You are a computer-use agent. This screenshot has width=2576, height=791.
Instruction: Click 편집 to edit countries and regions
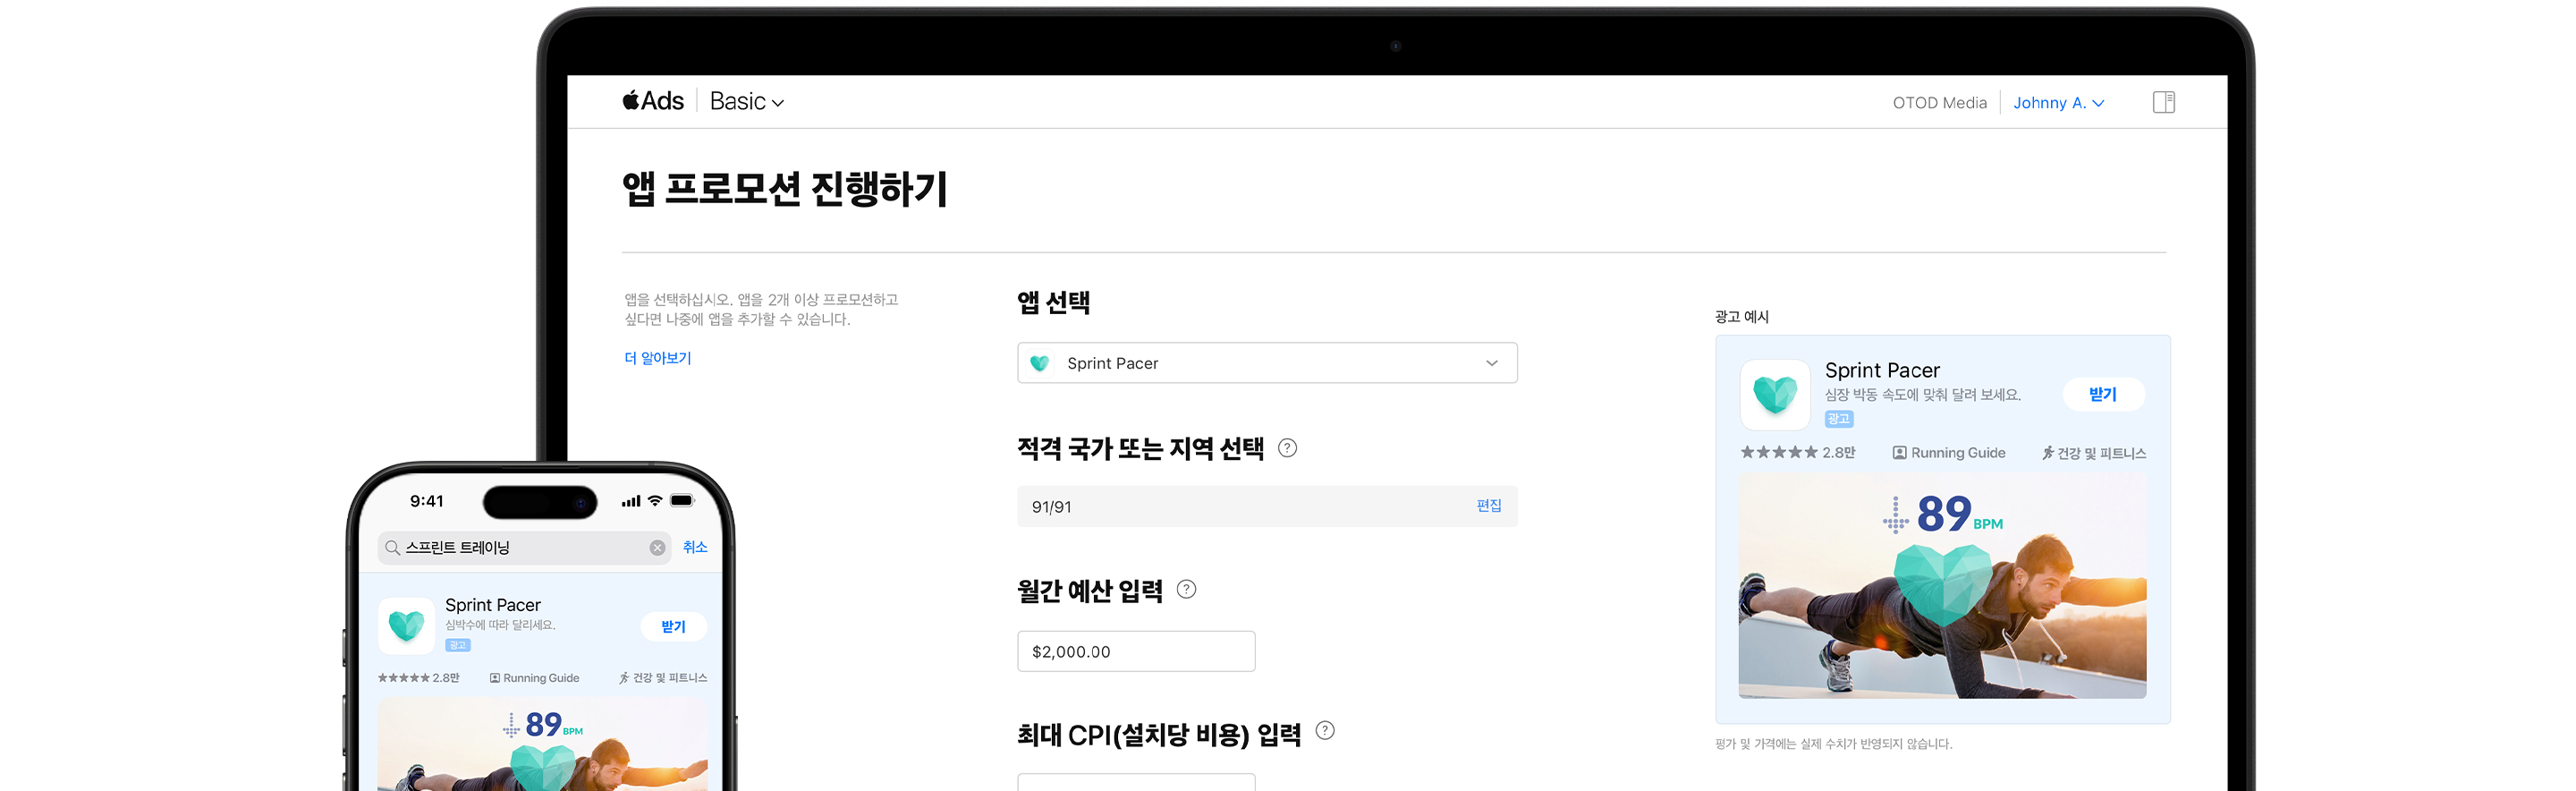pos(1488,506)
